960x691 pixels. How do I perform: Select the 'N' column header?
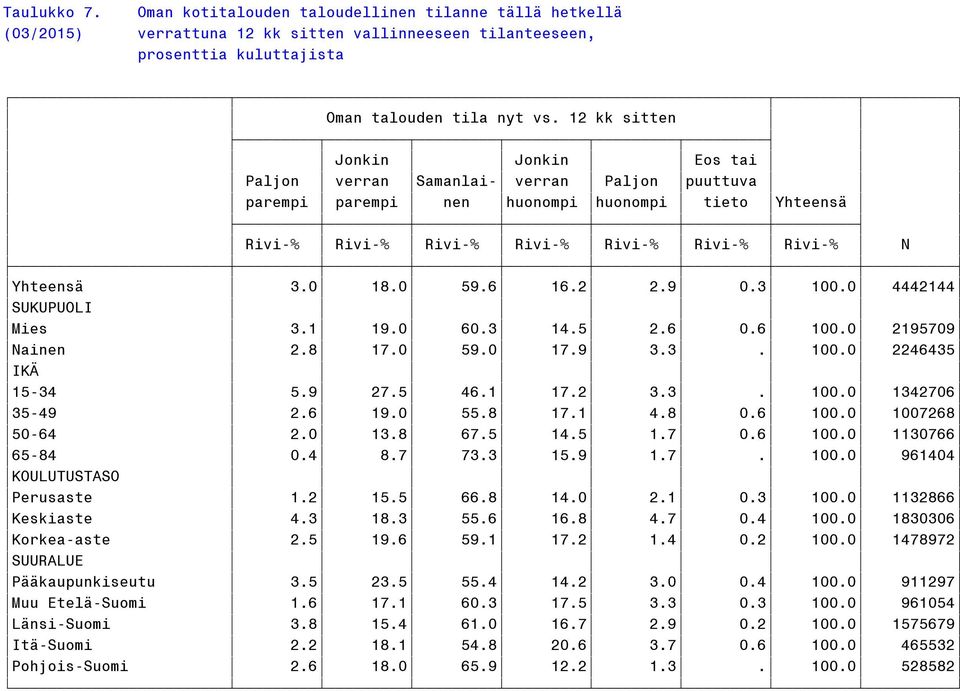906,245
